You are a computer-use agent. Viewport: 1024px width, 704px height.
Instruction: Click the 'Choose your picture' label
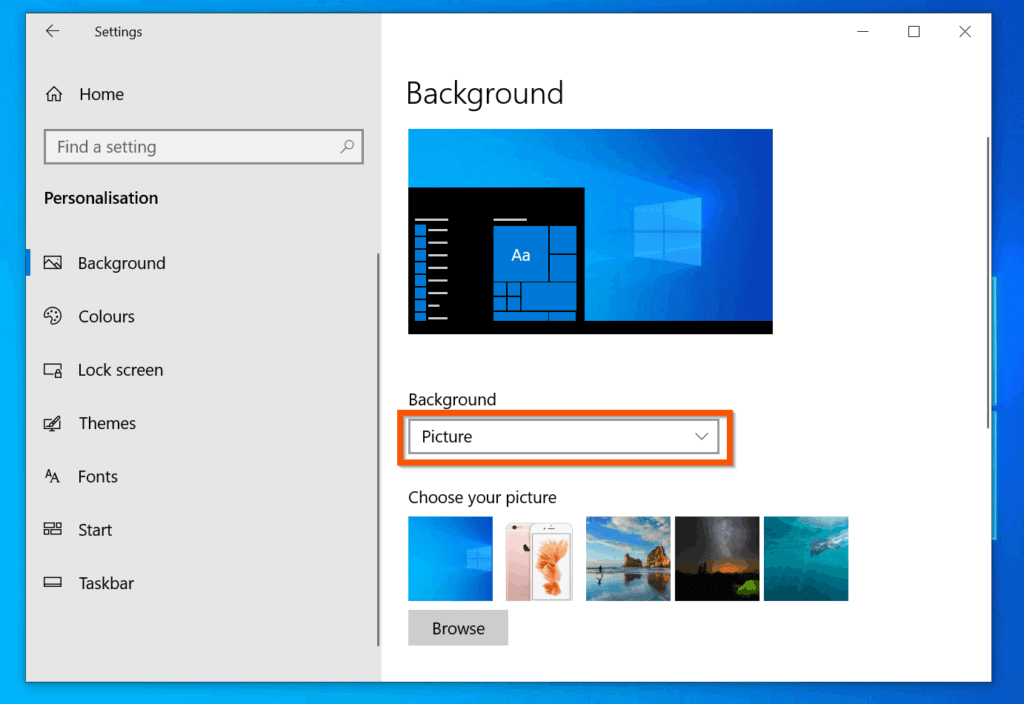(483, 498)
